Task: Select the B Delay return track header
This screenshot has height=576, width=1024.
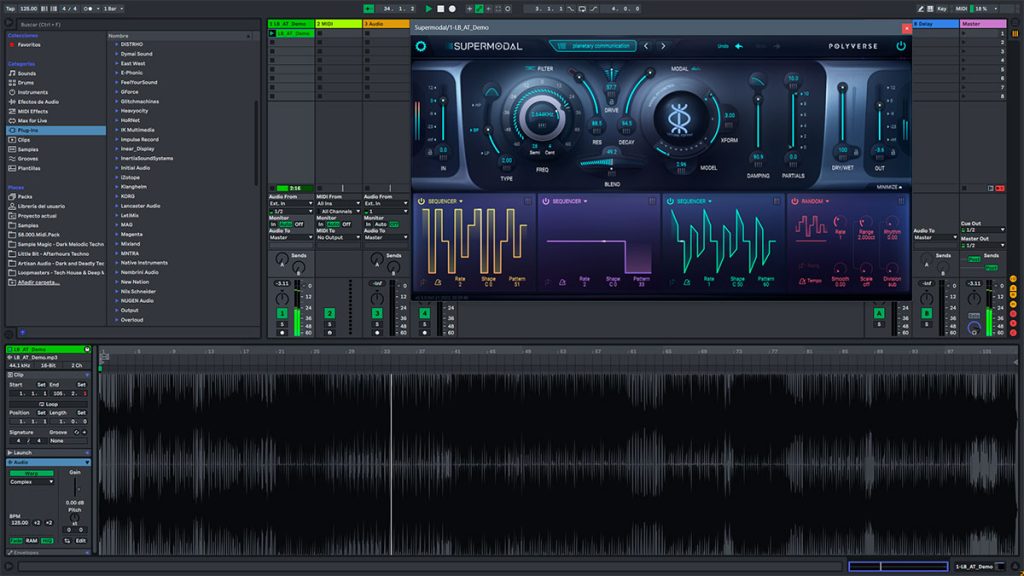Action: pyautogui.click(x=935, y=24)
